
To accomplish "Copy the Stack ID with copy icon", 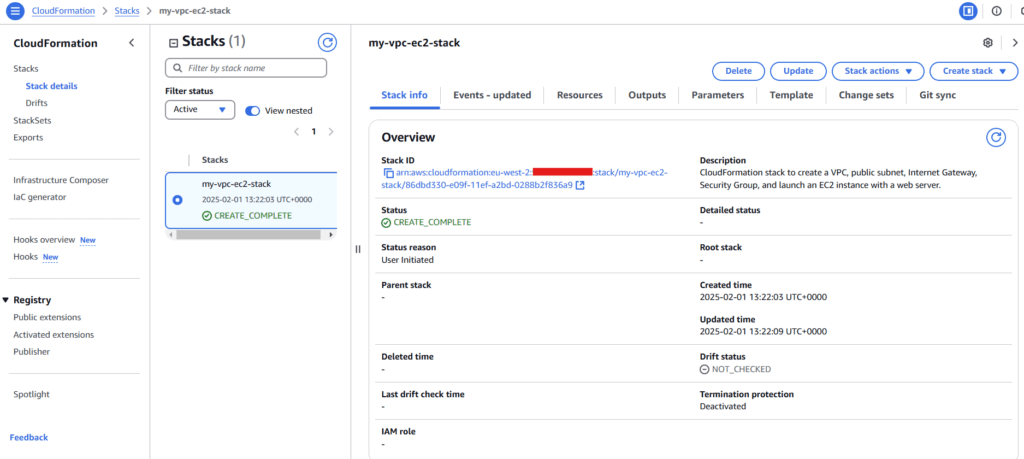I will coord(388,173).
